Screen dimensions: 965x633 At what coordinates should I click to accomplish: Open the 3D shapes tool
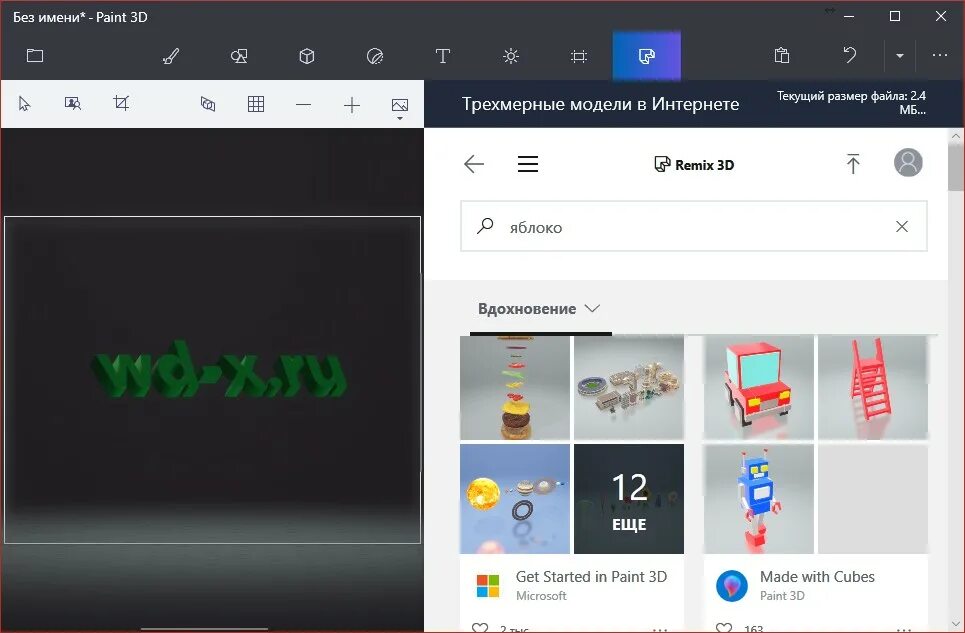pos(306,56)
